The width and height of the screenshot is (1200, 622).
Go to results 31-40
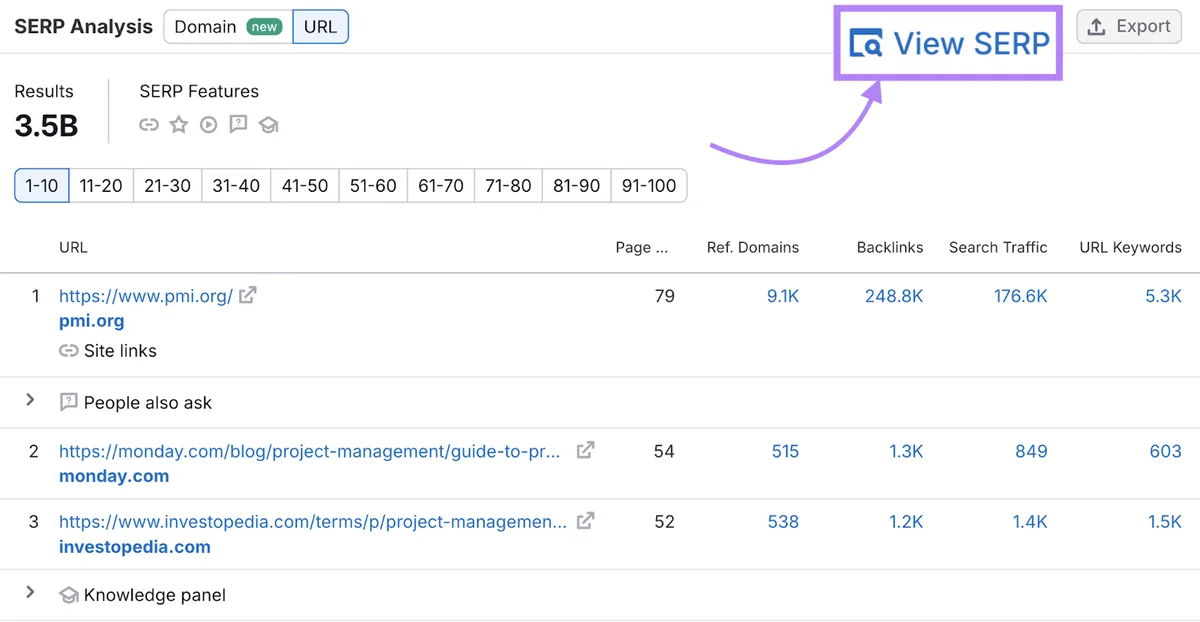pos(236,186)
